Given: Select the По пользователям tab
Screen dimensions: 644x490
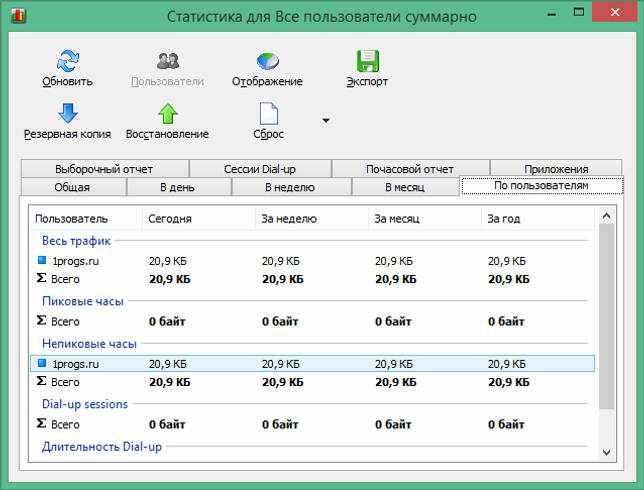Looking at the screenshot, I should (x=542, y=186).
